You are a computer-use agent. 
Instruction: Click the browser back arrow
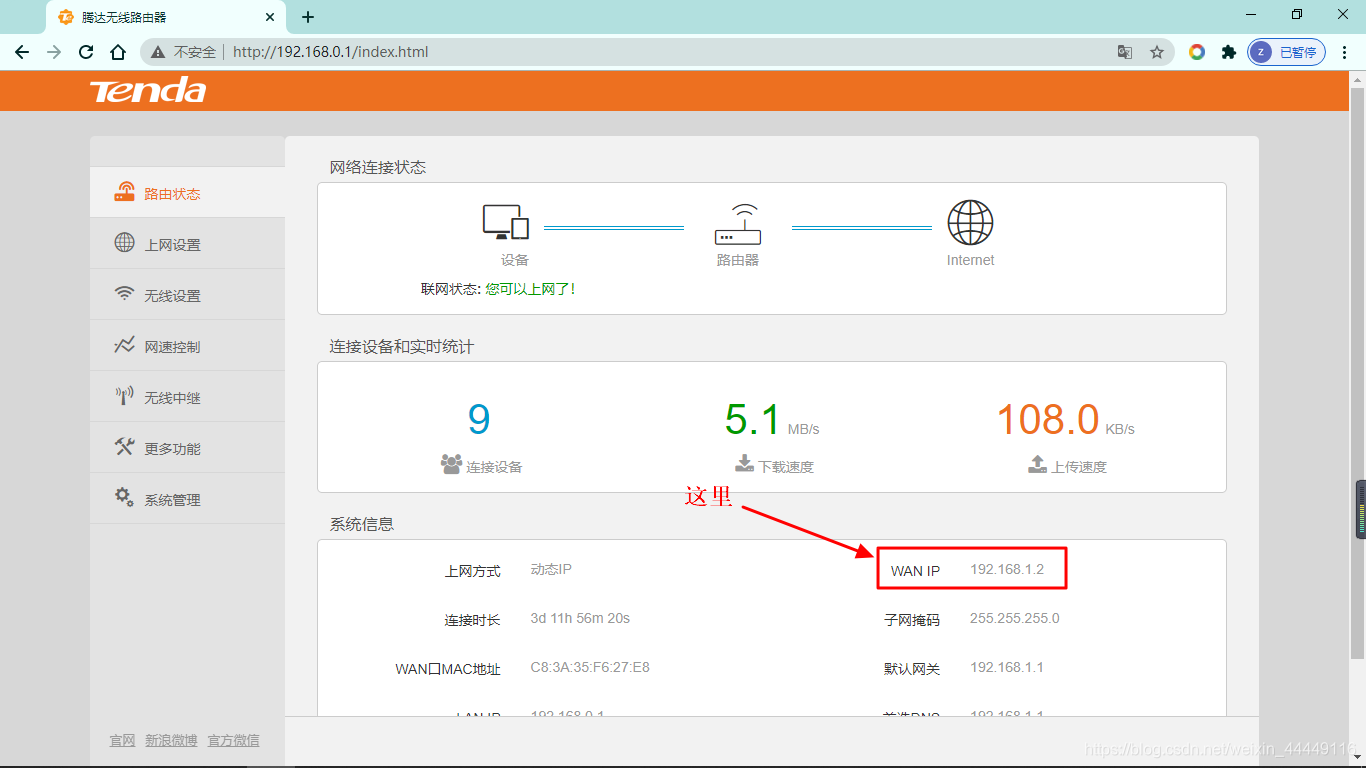point(22,52)
